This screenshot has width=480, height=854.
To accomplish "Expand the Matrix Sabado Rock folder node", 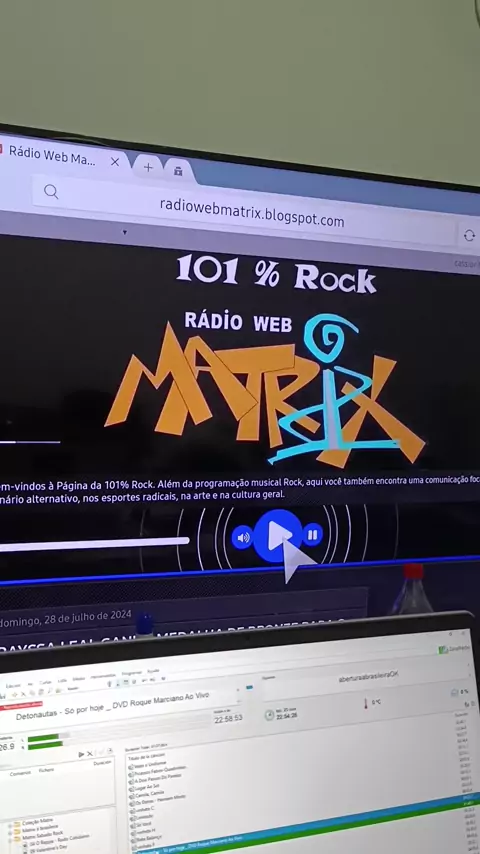I will 10,838.
